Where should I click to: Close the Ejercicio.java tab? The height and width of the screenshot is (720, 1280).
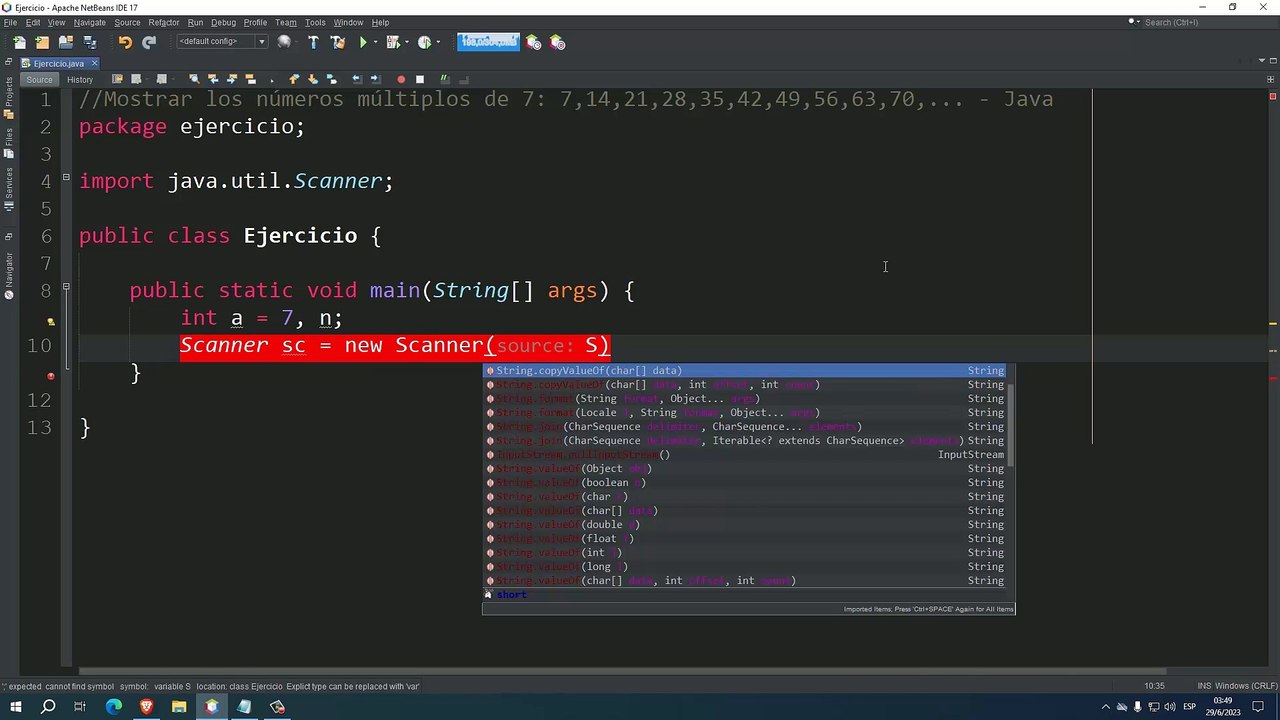pyautogui.click(x=95, y=63)
